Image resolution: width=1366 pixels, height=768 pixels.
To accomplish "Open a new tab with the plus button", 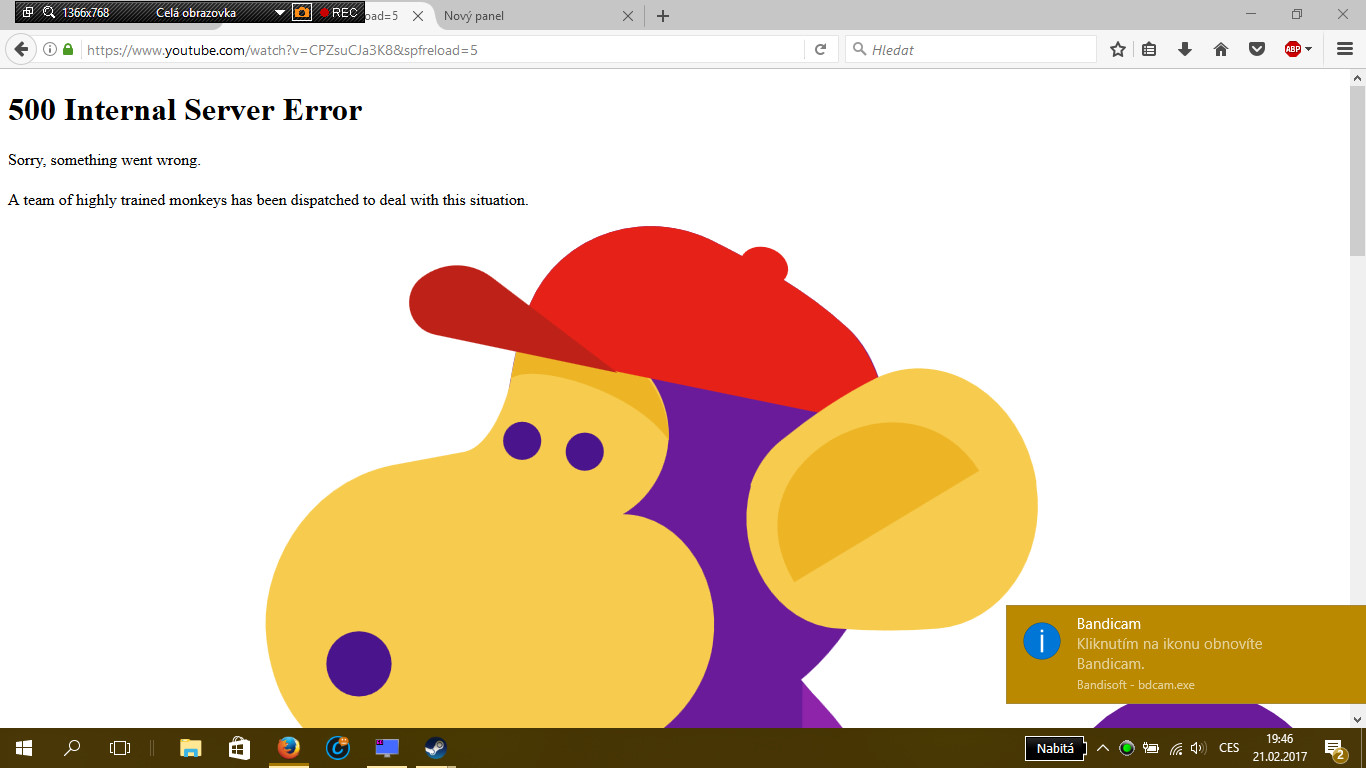I will point(662,16).
